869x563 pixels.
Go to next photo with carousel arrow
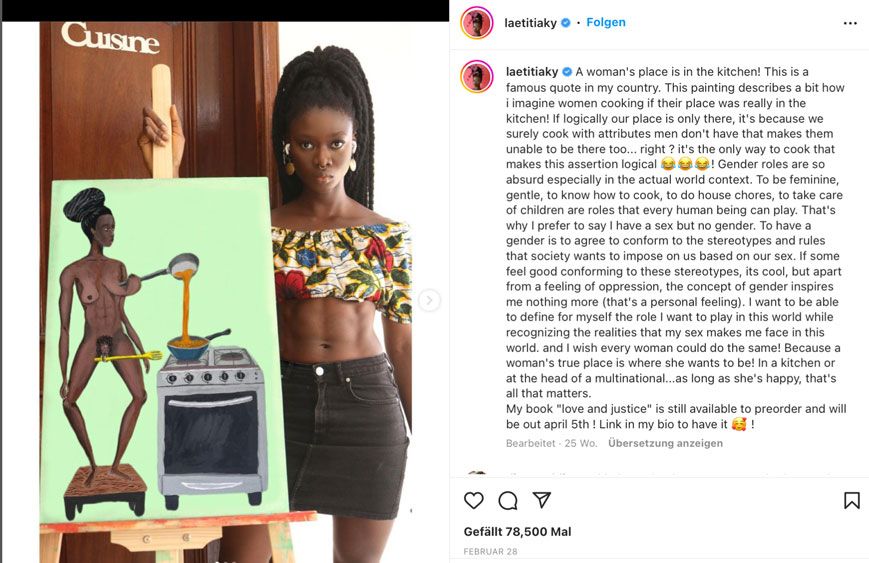coord(429,300)
